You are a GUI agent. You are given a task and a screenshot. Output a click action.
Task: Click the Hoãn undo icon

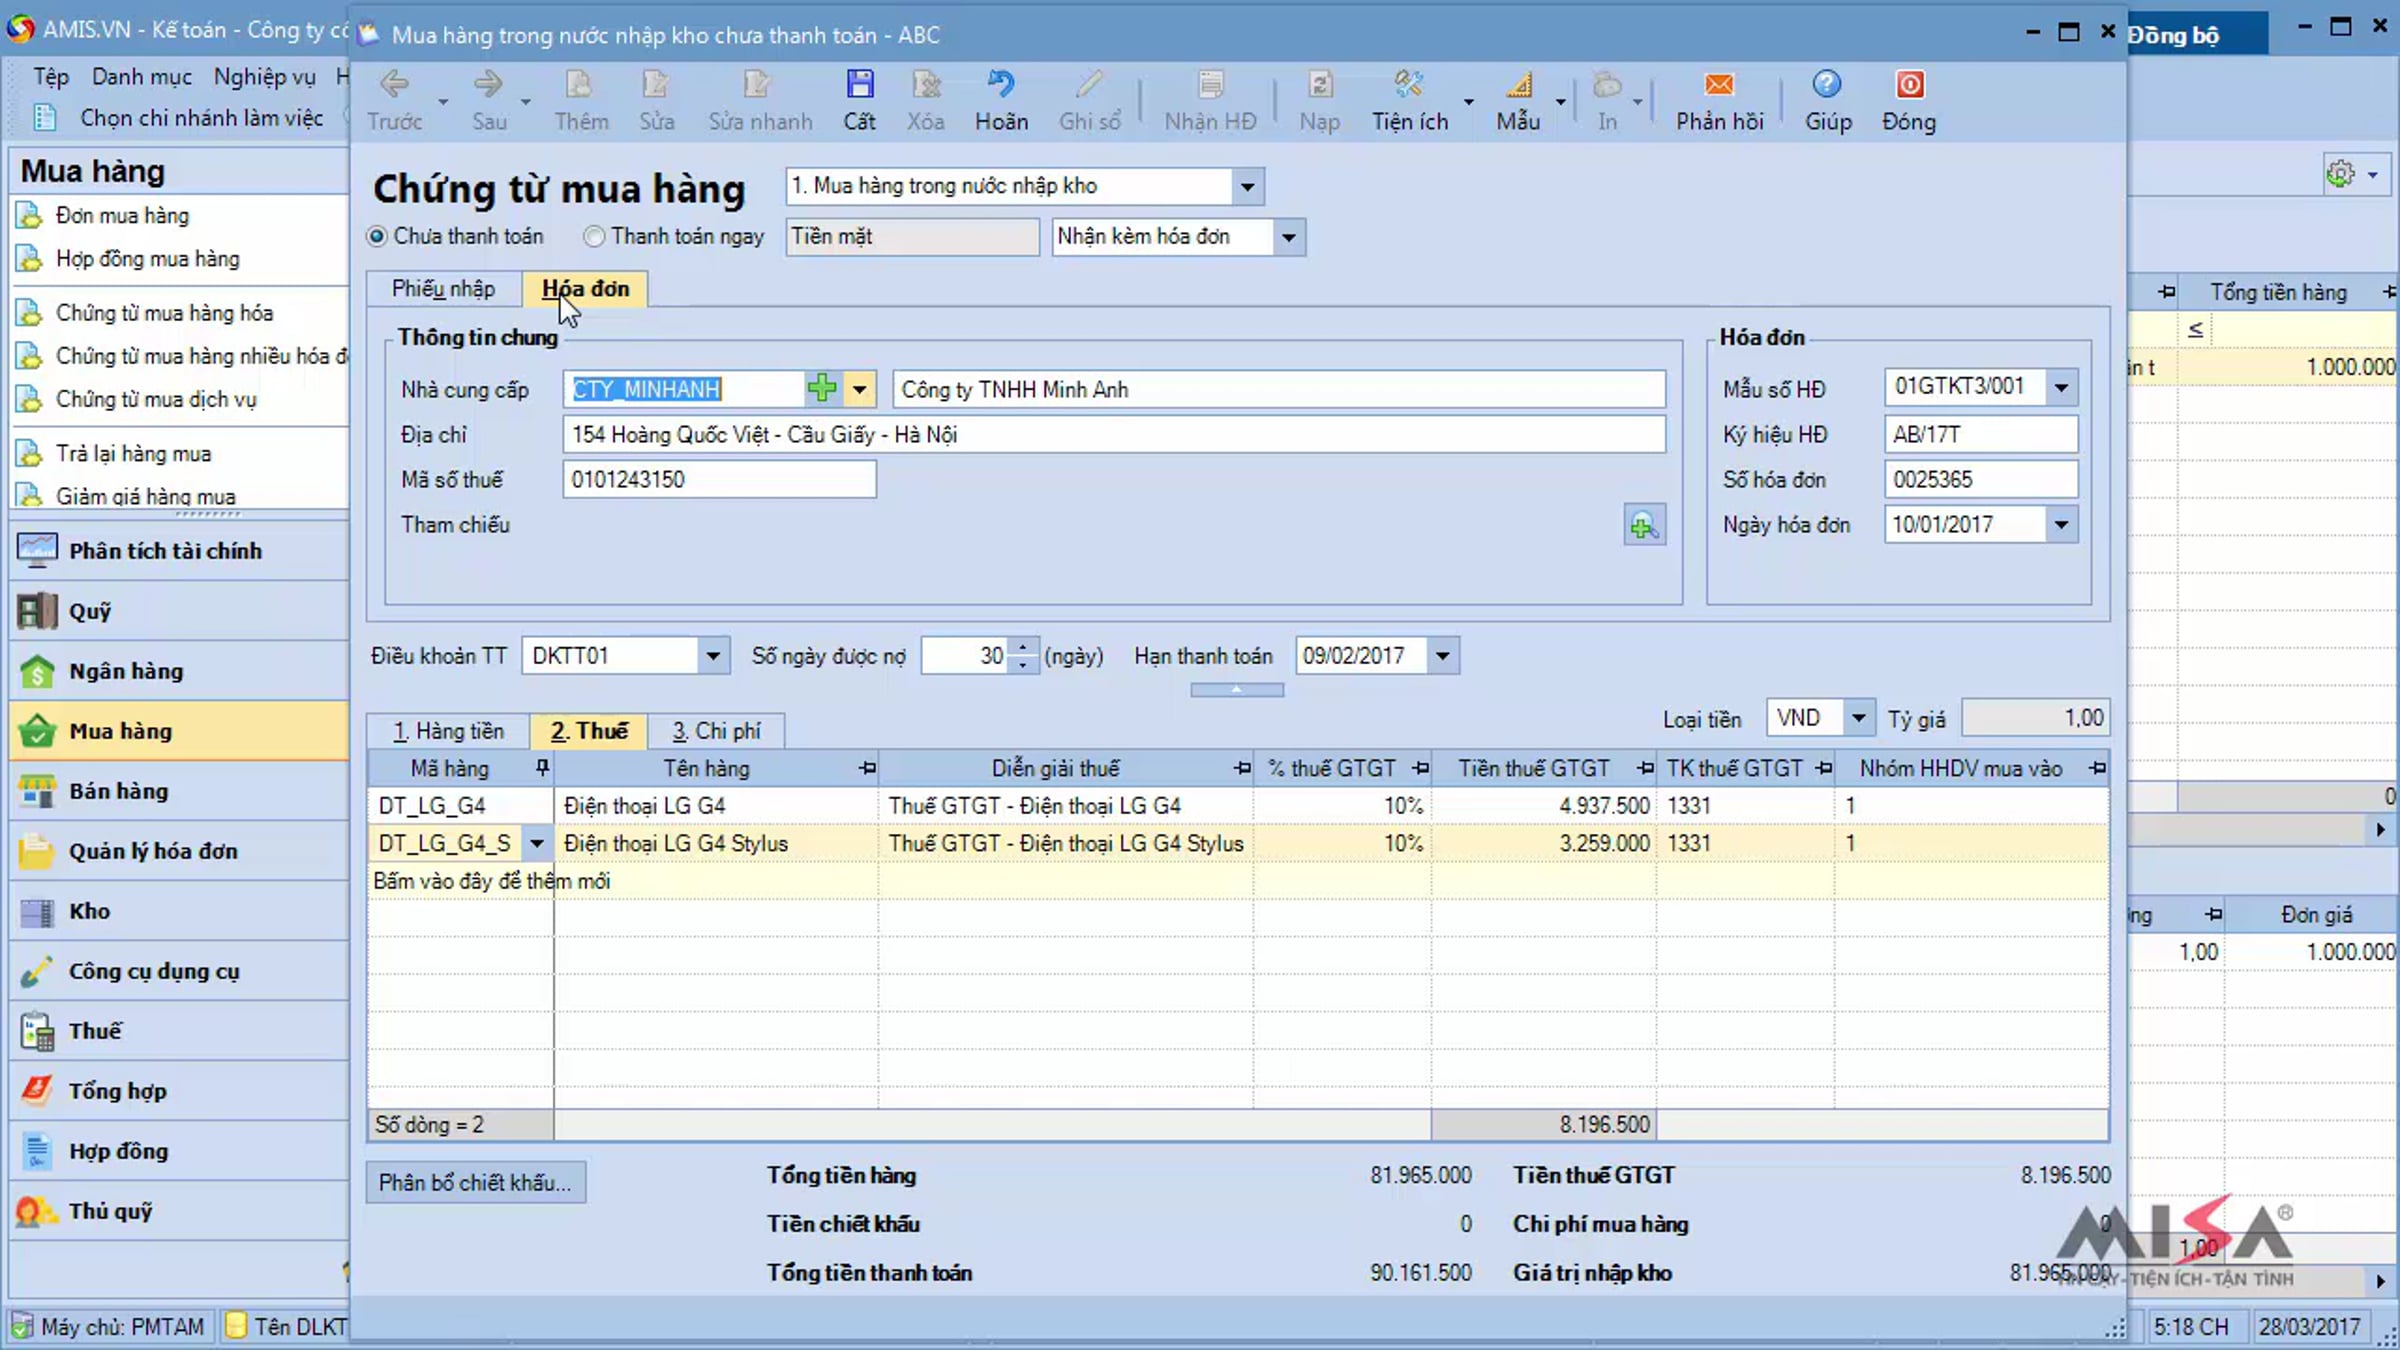1001,85
